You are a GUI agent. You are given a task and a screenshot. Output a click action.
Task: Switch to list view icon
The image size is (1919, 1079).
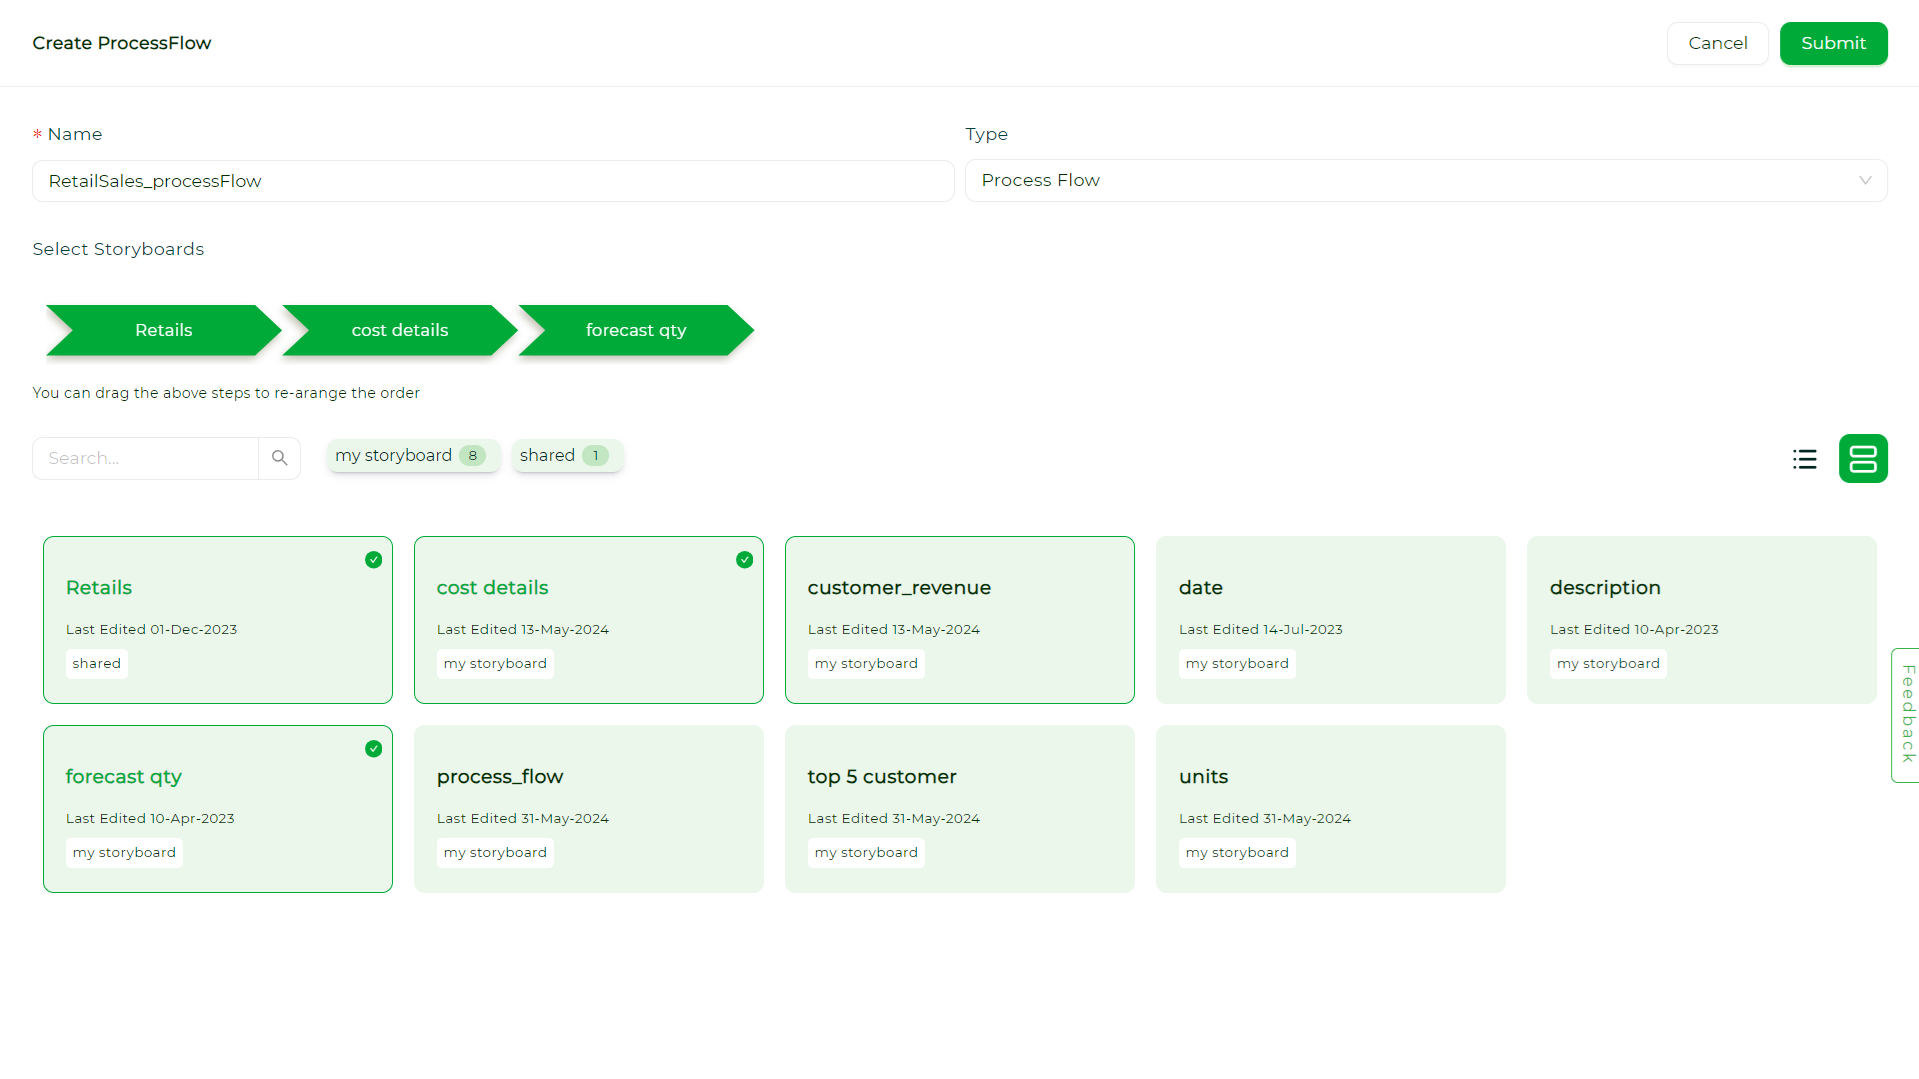click(x=1804, y=459)
